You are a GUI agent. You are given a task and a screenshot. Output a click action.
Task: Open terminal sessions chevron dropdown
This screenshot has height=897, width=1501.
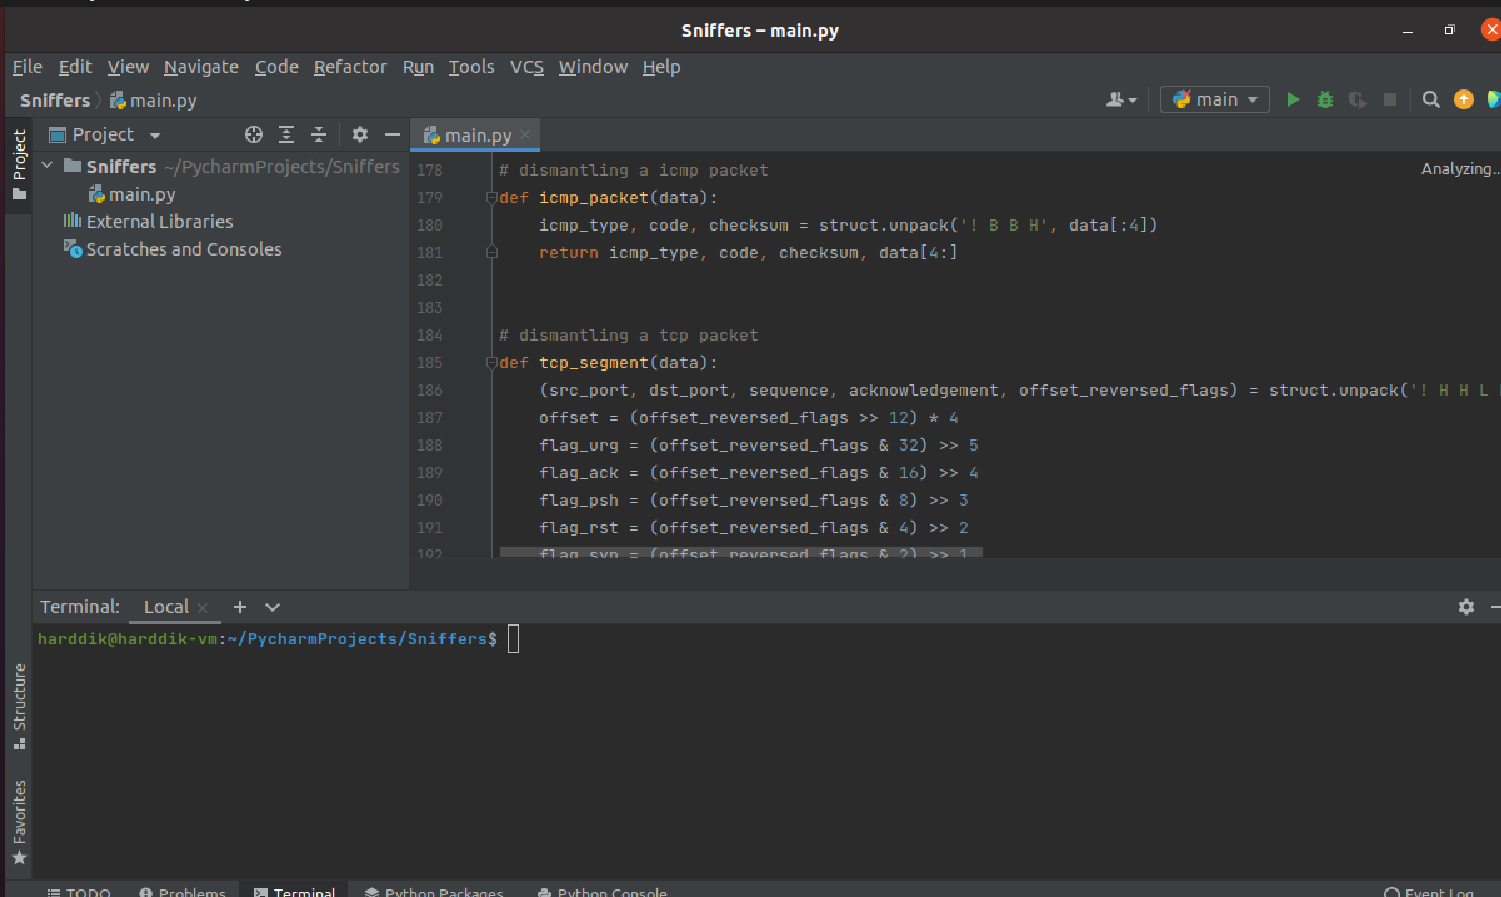point(272,606)
